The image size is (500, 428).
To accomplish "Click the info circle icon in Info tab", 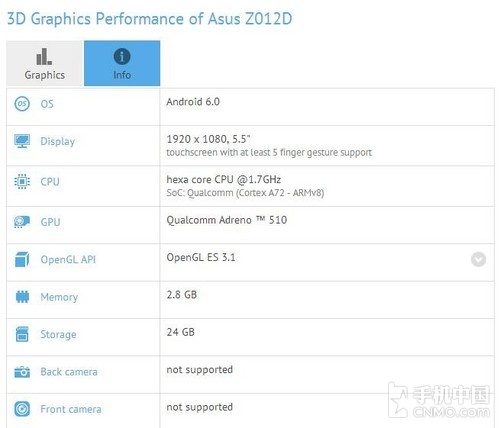I will point(122,56).
